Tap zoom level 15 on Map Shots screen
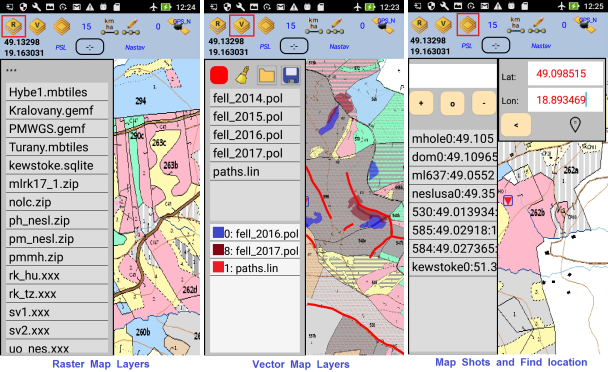Image resolution: width=608 pixels, height=372 pixels. click(492, 25)
